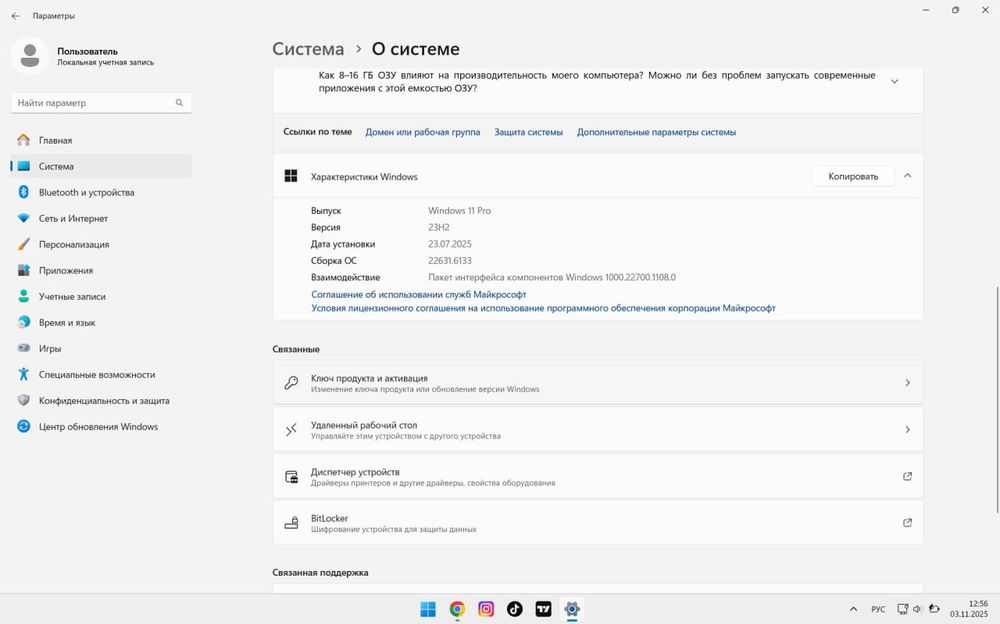Screen dimensions: 1000x624
Task: Open TradingView app on taskbar
Action: click(543, 609)
